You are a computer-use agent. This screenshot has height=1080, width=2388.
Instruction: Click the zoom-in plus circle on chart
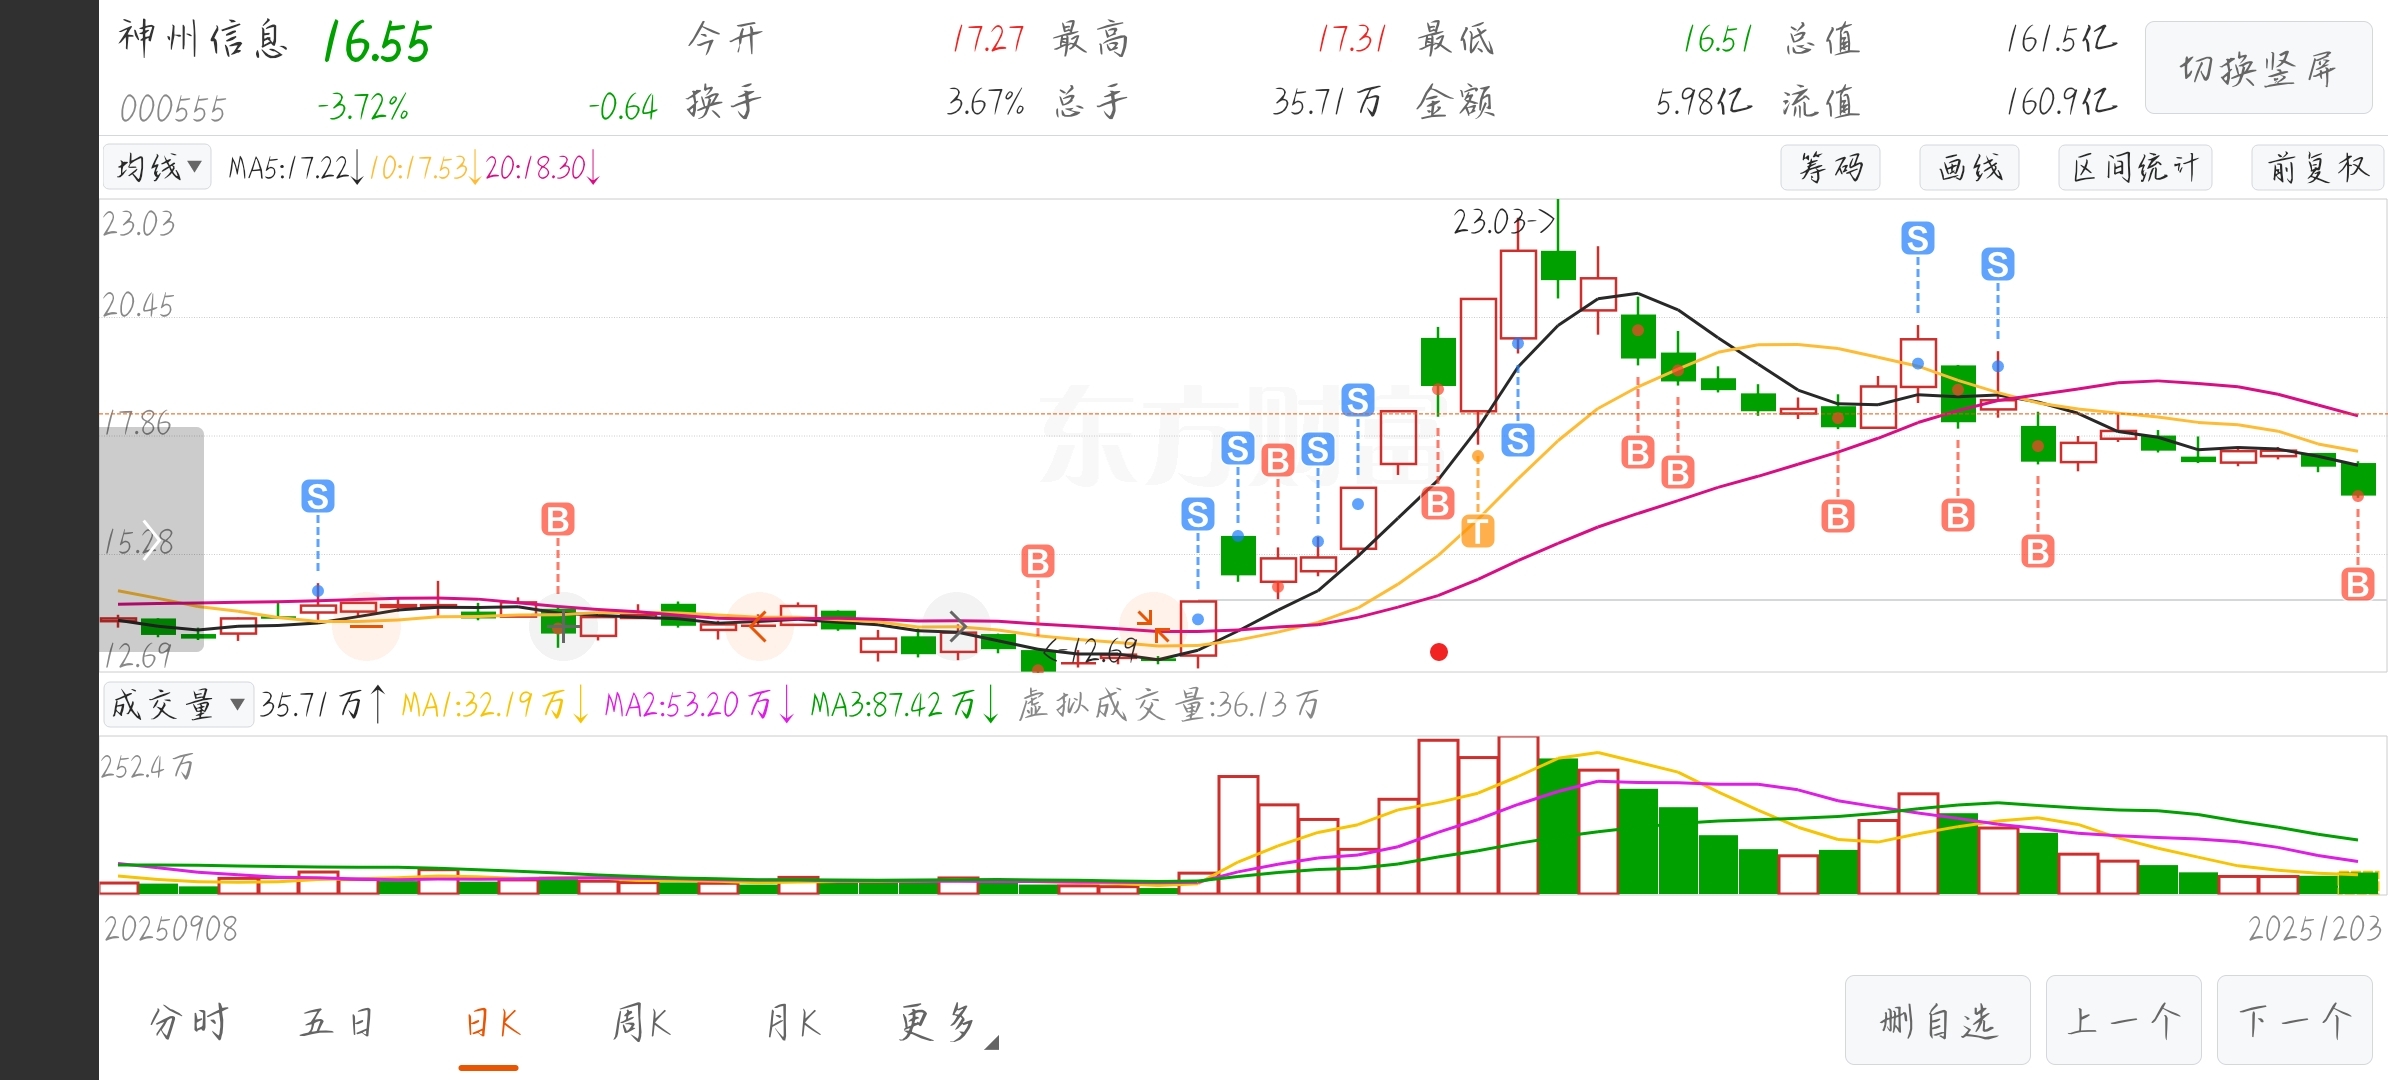pyautogui.click(x=563, y=626)
